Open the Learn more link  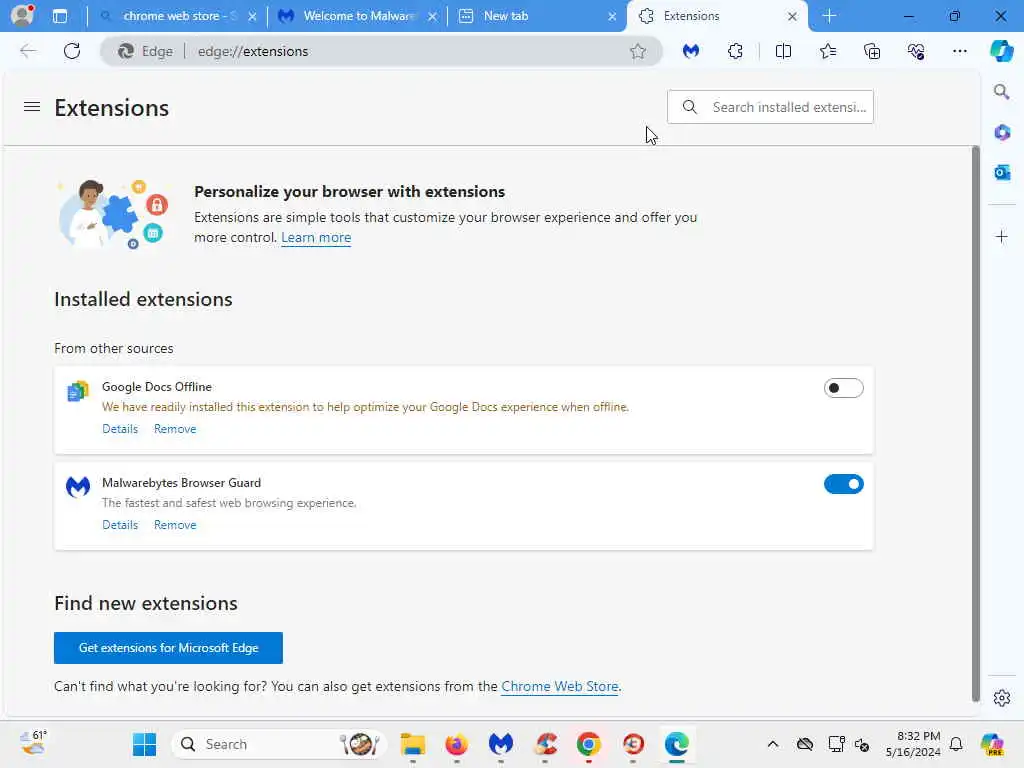[x=316, y=237]
